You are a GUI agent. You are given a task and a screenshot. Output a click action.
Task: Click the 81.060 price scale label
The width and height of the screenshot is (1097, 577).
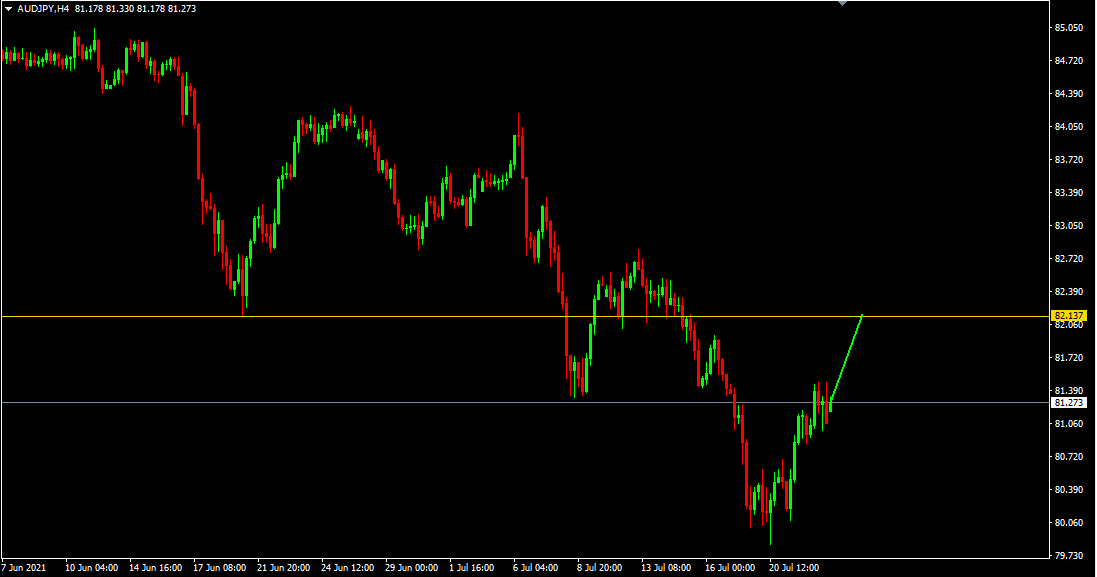(1069, 424)
